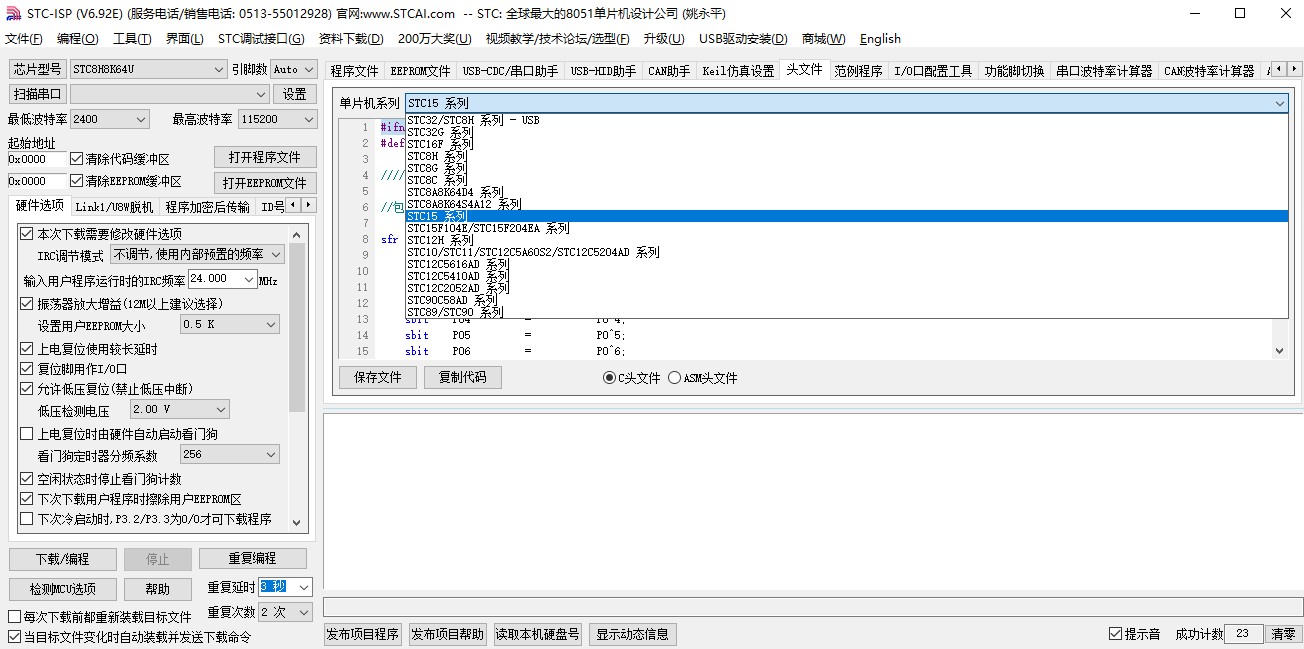The width and height of the screenshot is (1304, 649).
Task: Open 工具(T) menu
Action: coord(132,39)
